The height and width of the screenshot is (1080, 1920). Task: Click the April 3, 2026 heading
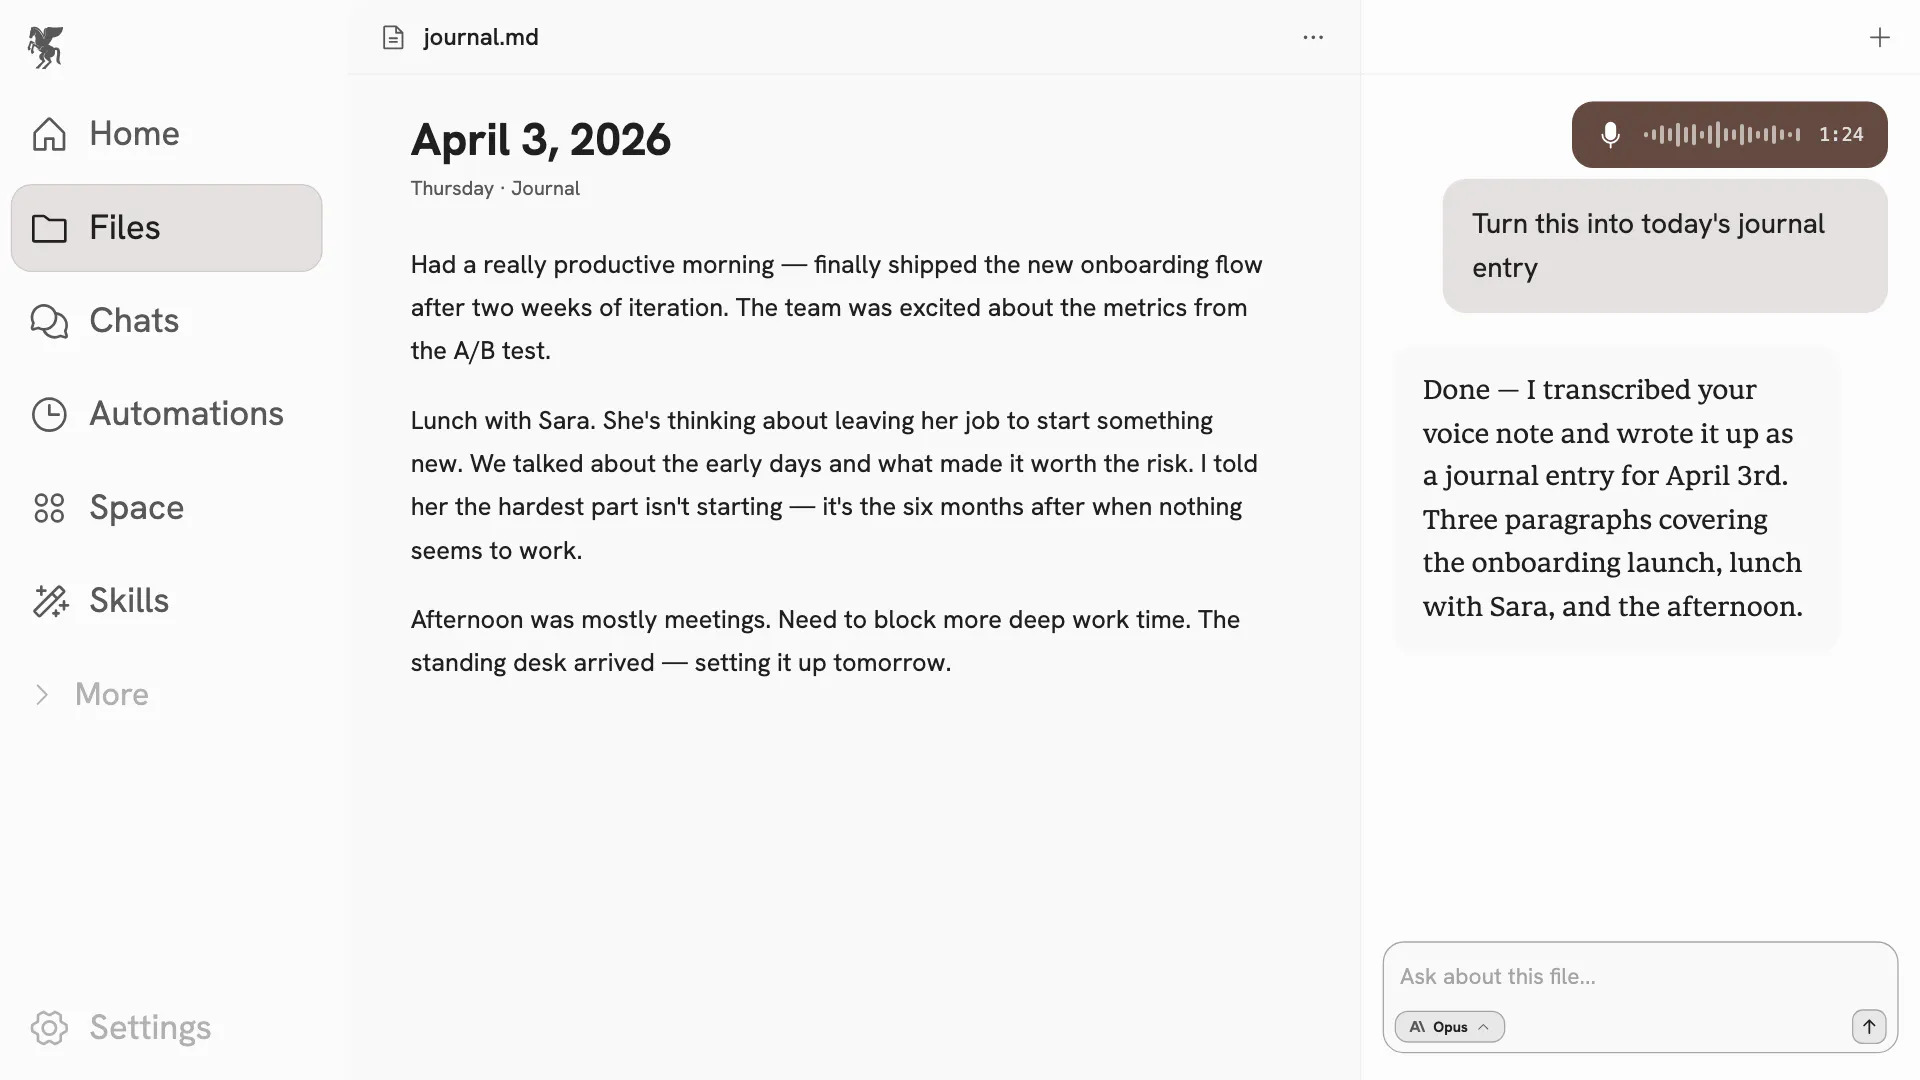click(x=541, y=140)
